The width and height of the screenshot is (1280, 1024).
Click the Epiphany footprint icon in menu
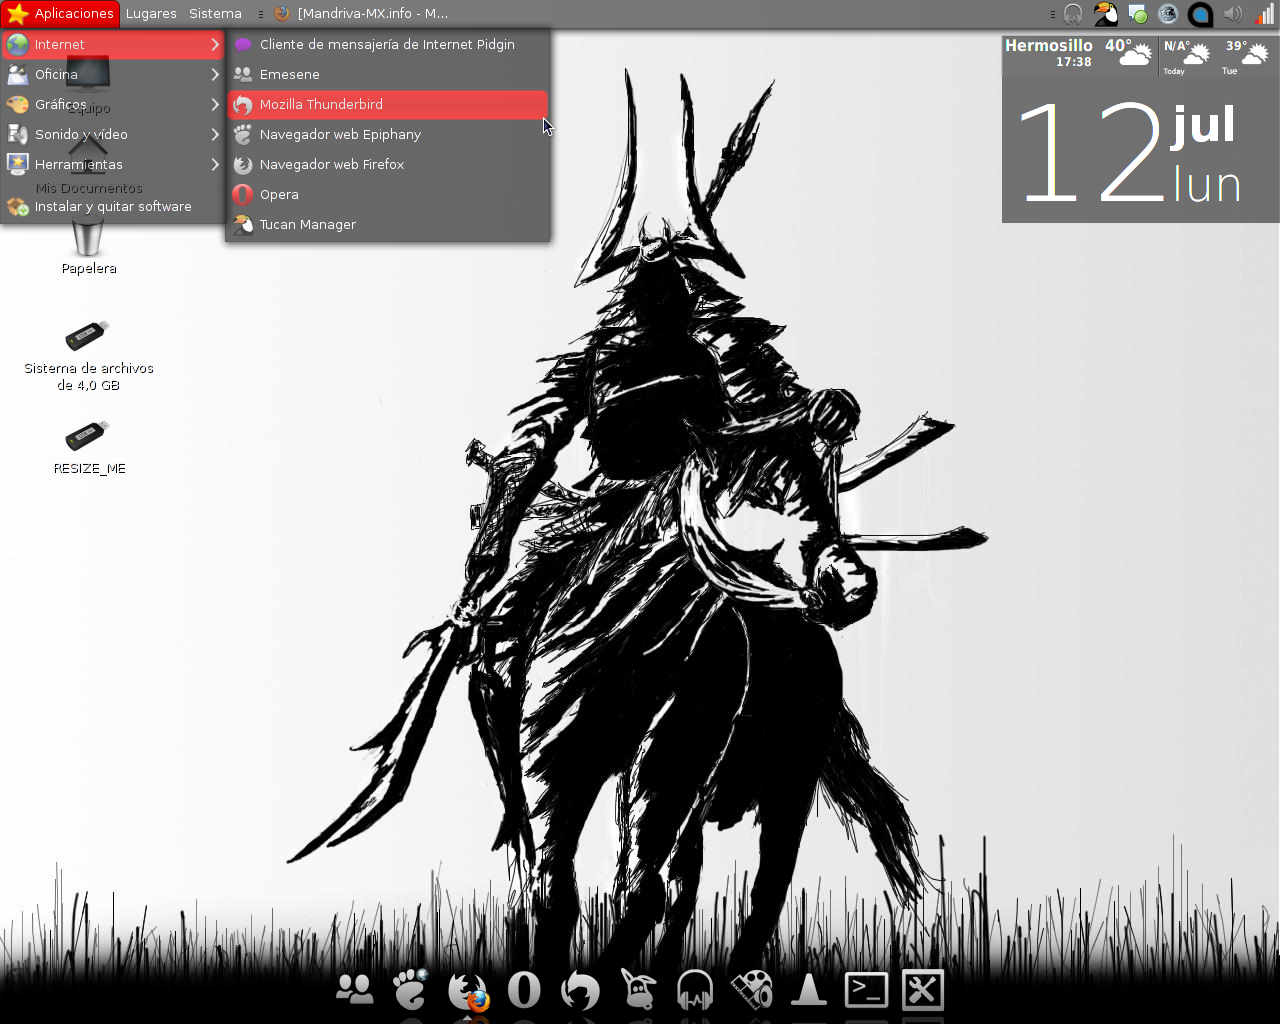point(243,134)
